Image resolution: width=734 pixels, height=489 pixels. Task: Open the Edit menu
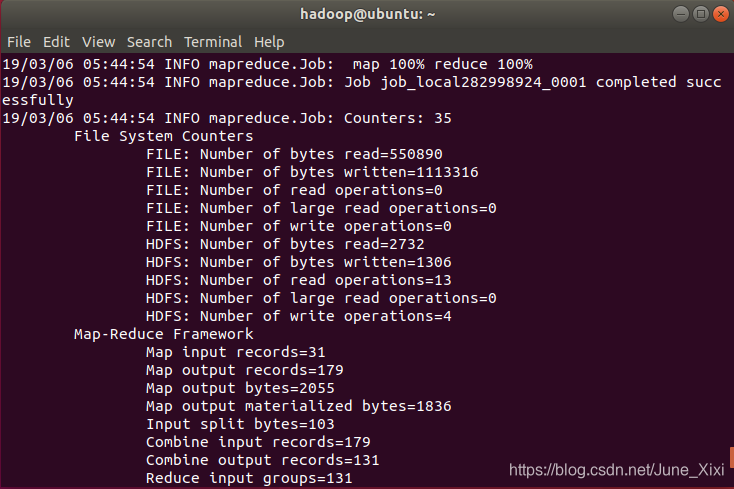[56, 42]
